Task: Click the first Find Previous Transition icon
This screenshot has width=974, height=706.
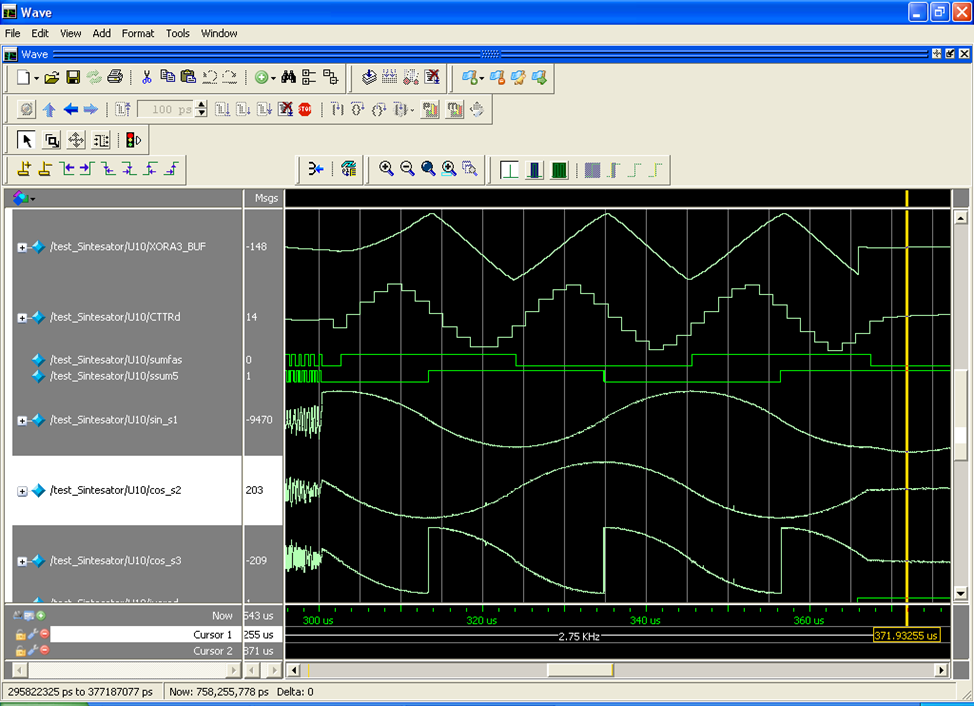Action: pos(66,169)
